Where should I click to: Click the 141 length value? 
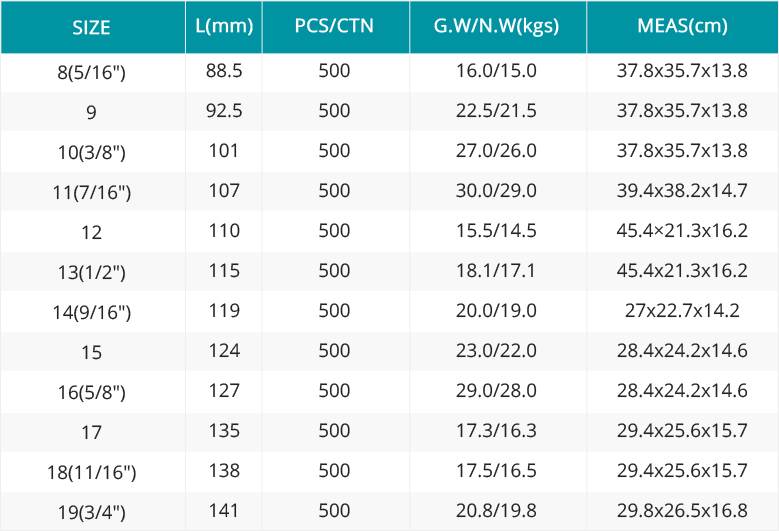pos(224,511)
